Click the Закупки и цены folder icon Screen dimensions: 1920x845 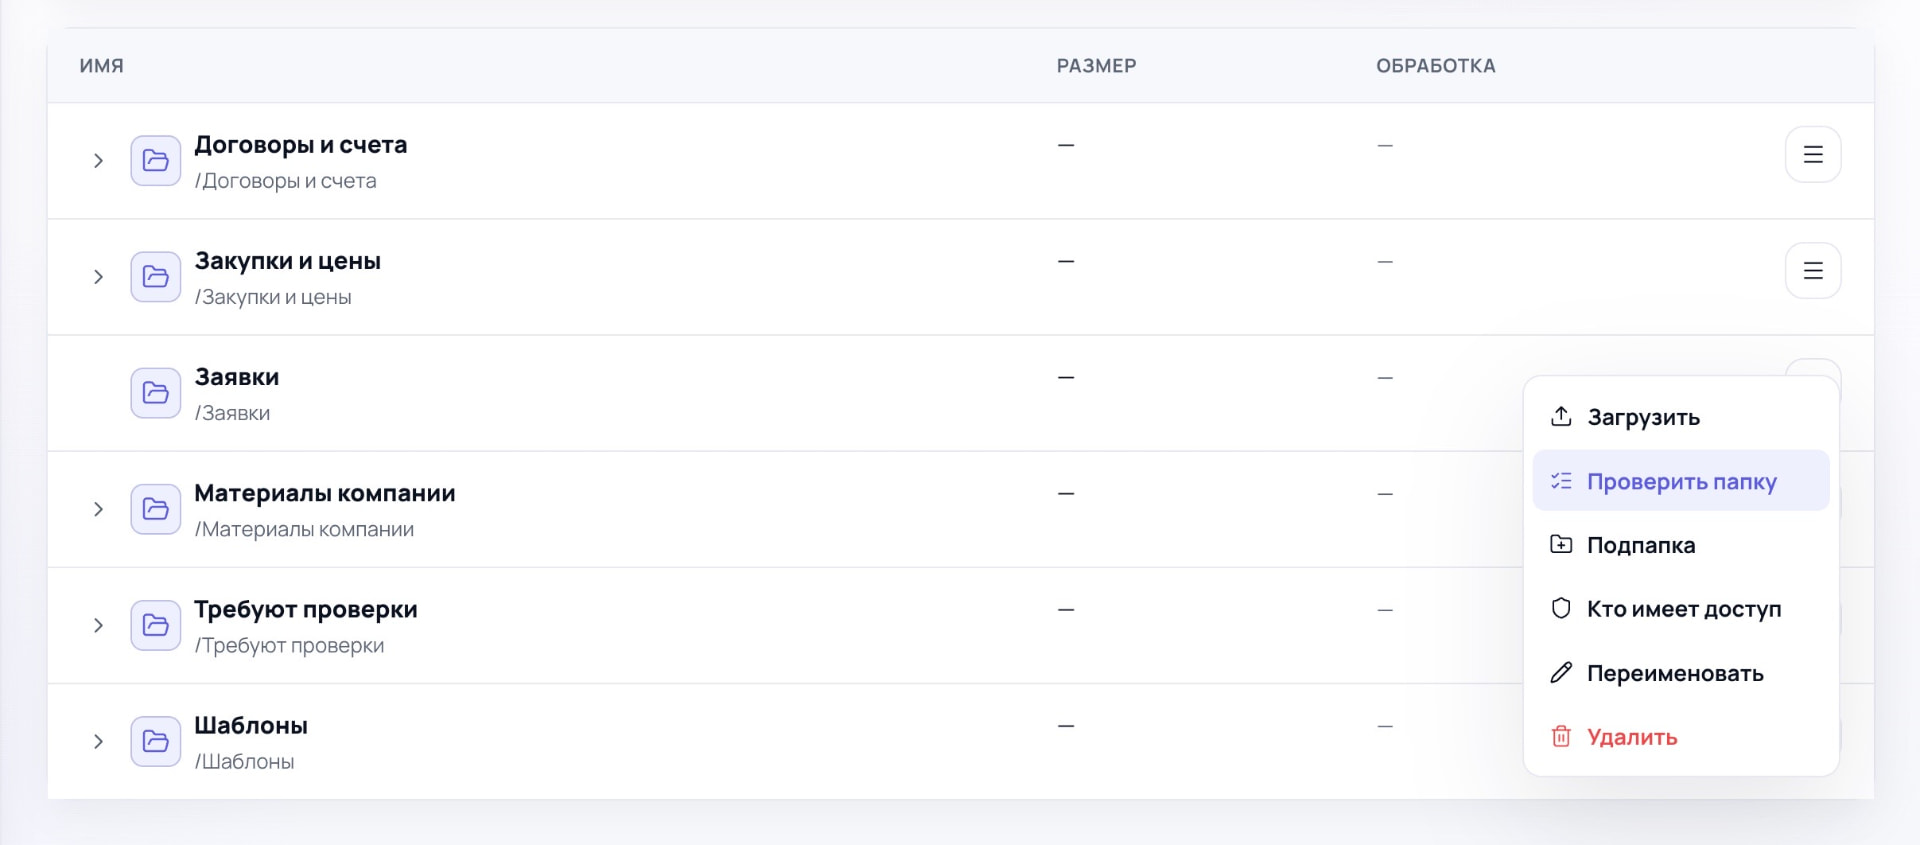coord(156,277)
